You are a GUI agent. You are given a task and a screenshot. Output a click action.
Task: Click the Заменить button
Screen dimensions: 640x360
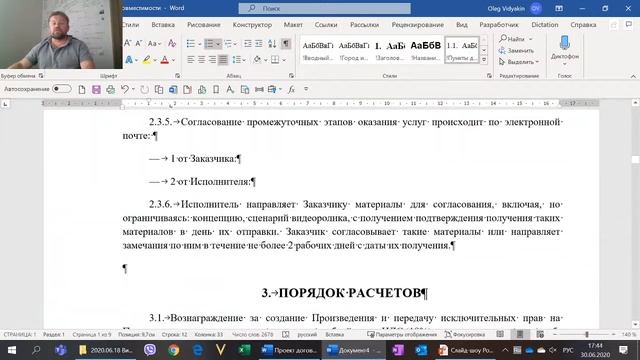516,51
